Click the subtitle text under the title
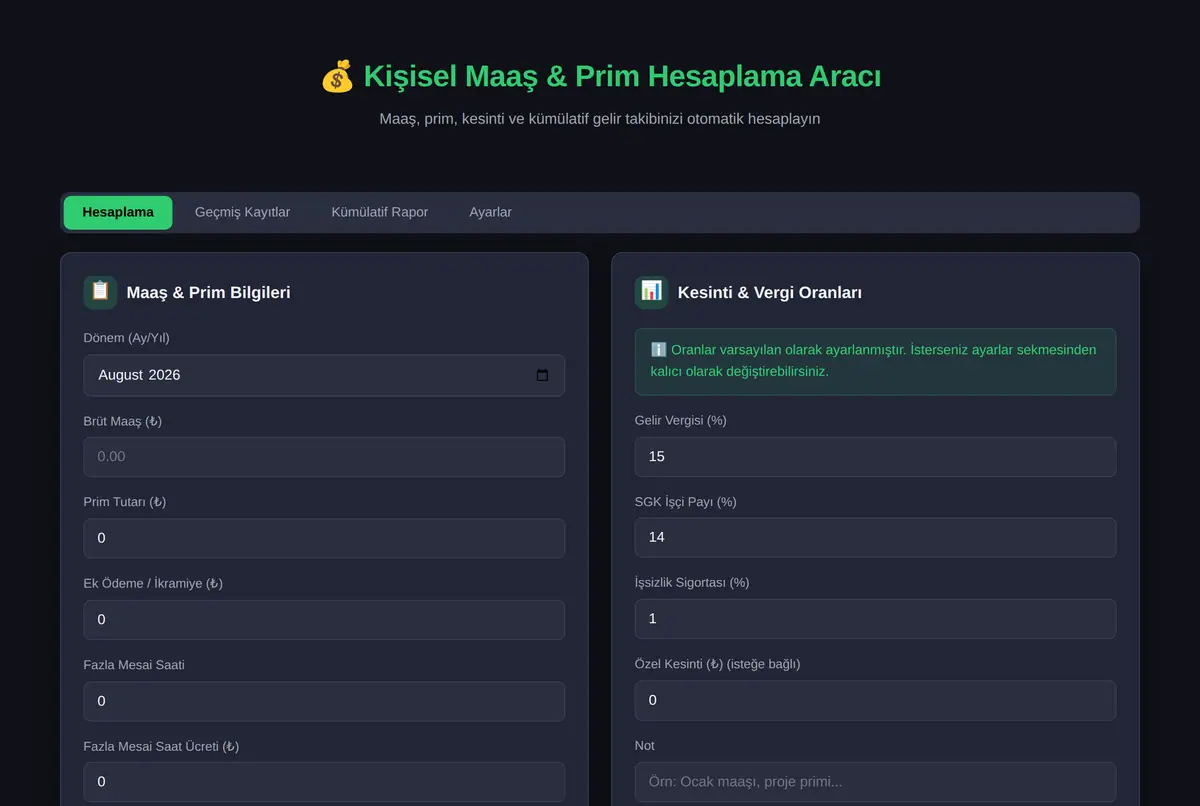The height and width of the screenshot is (806, 1200). (600, 119)
